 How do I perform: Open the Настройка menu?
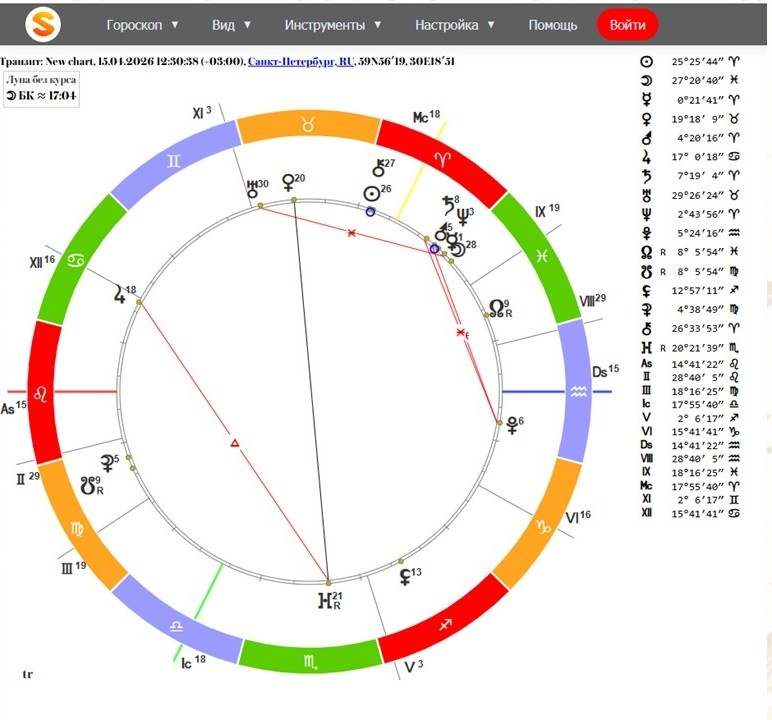coord(446,25)
